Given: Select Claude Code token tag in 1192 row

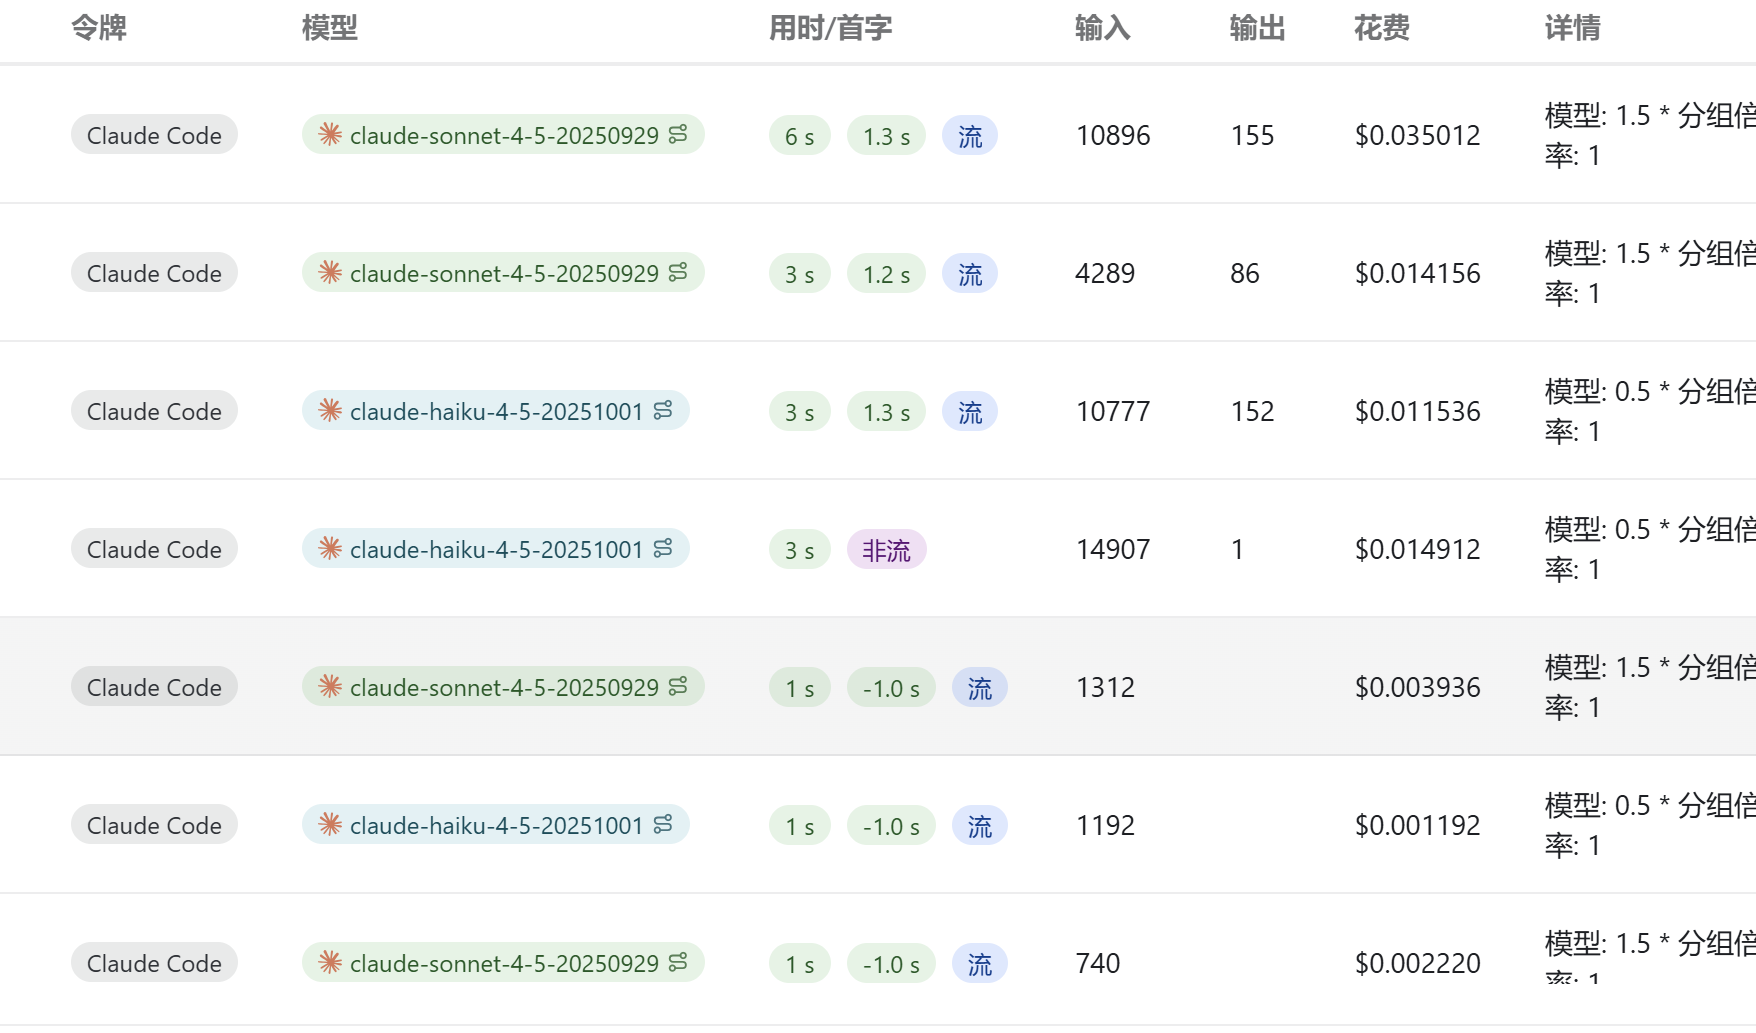Looking at the screenshot, I should pyautogui.click(x=154, y=825).
